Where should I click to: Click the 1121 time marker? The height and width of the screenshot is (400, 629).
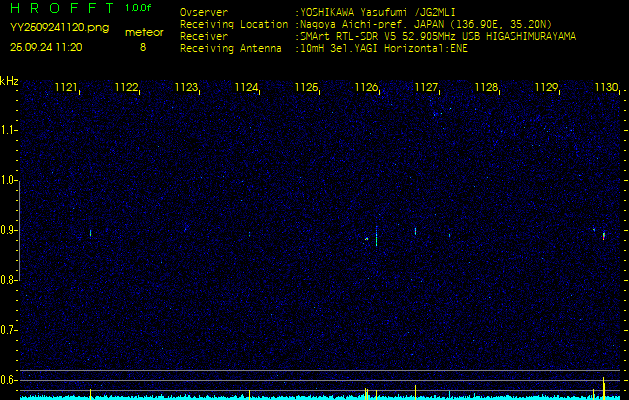tap(66, 88)
